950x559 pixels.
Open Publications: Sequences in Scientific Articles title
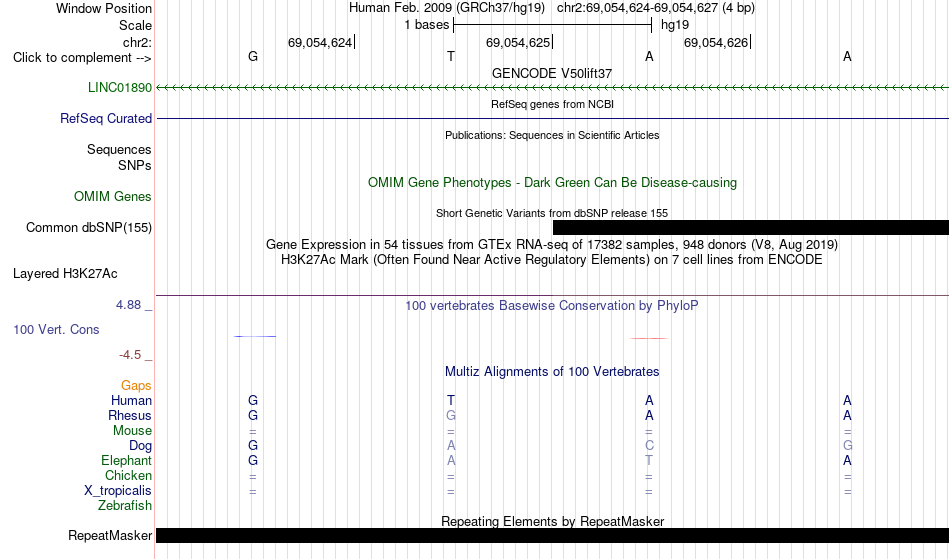point(552,135)
